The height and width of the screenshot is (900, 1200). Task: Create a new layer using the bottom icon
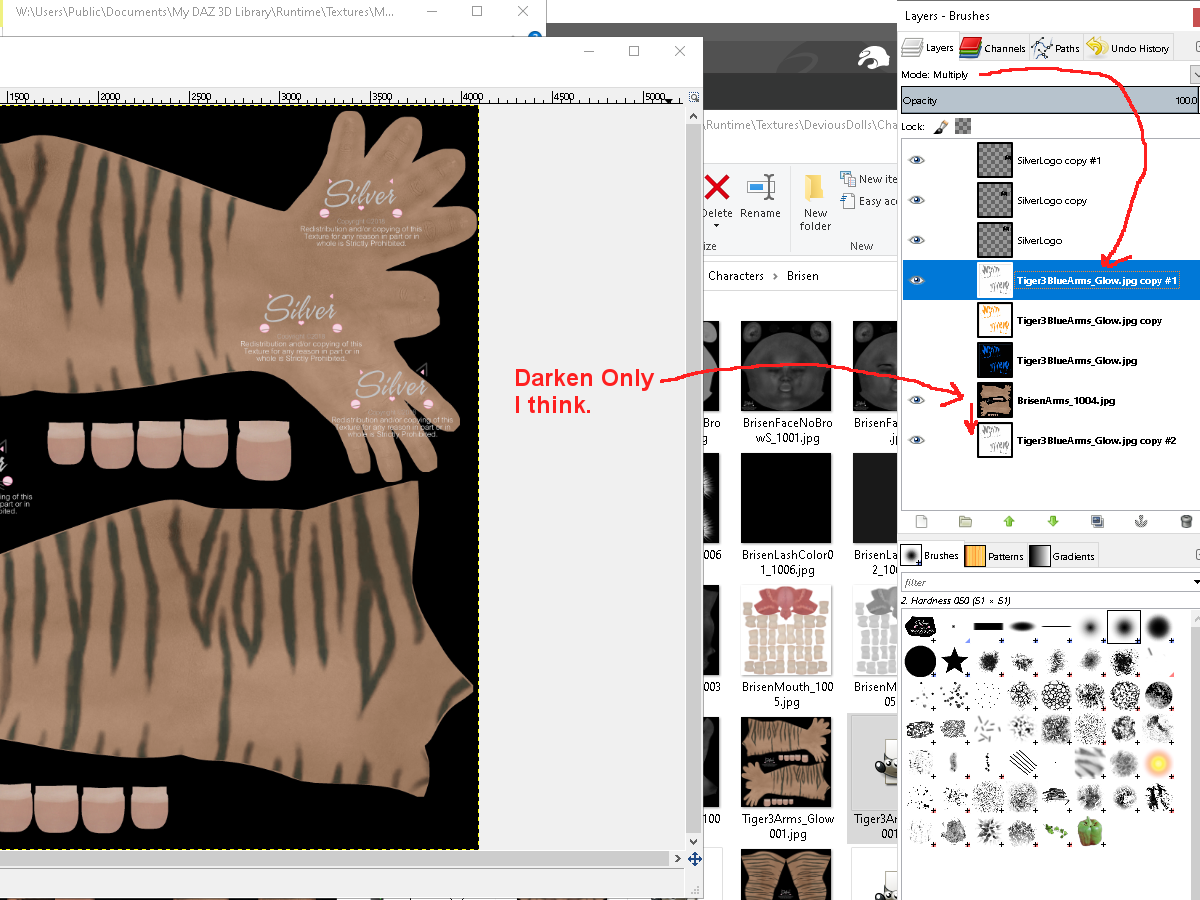tap(921, 521)
